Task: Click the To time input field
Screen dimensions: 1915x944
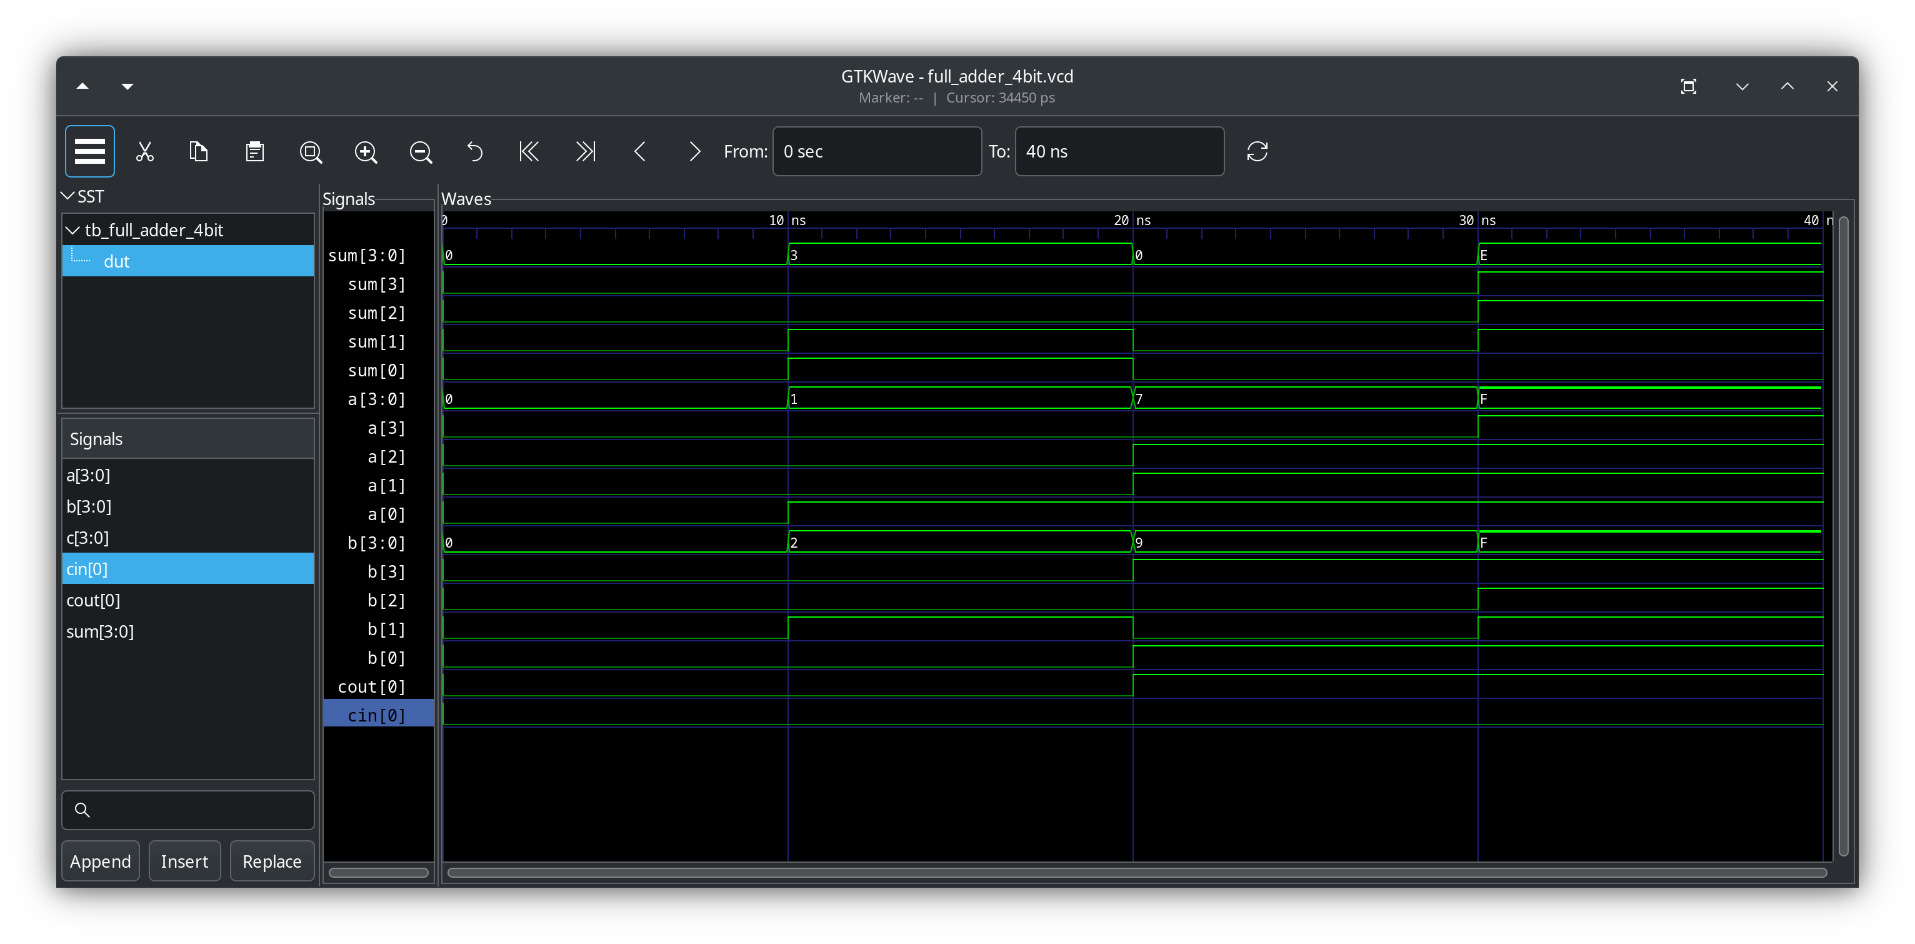Action: tap(1119, 151)
